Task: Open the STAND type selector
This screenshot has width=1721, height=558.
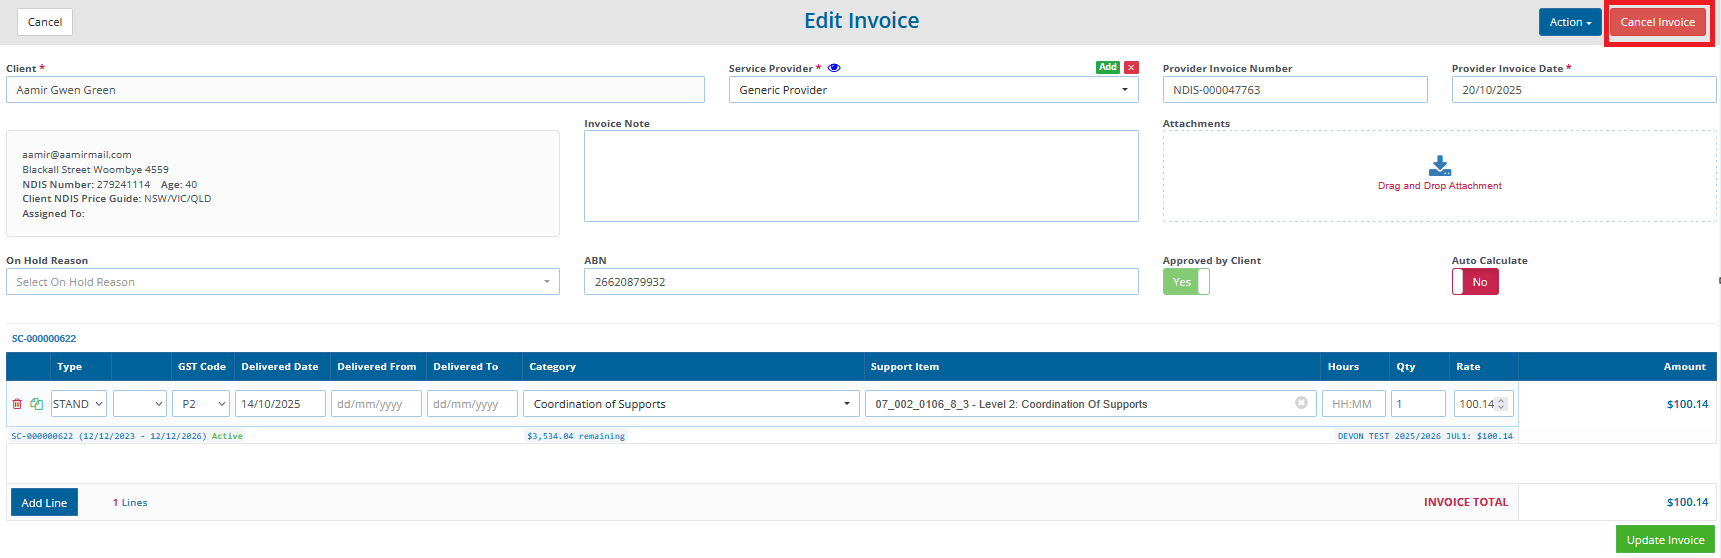Action: coord(78,404)
